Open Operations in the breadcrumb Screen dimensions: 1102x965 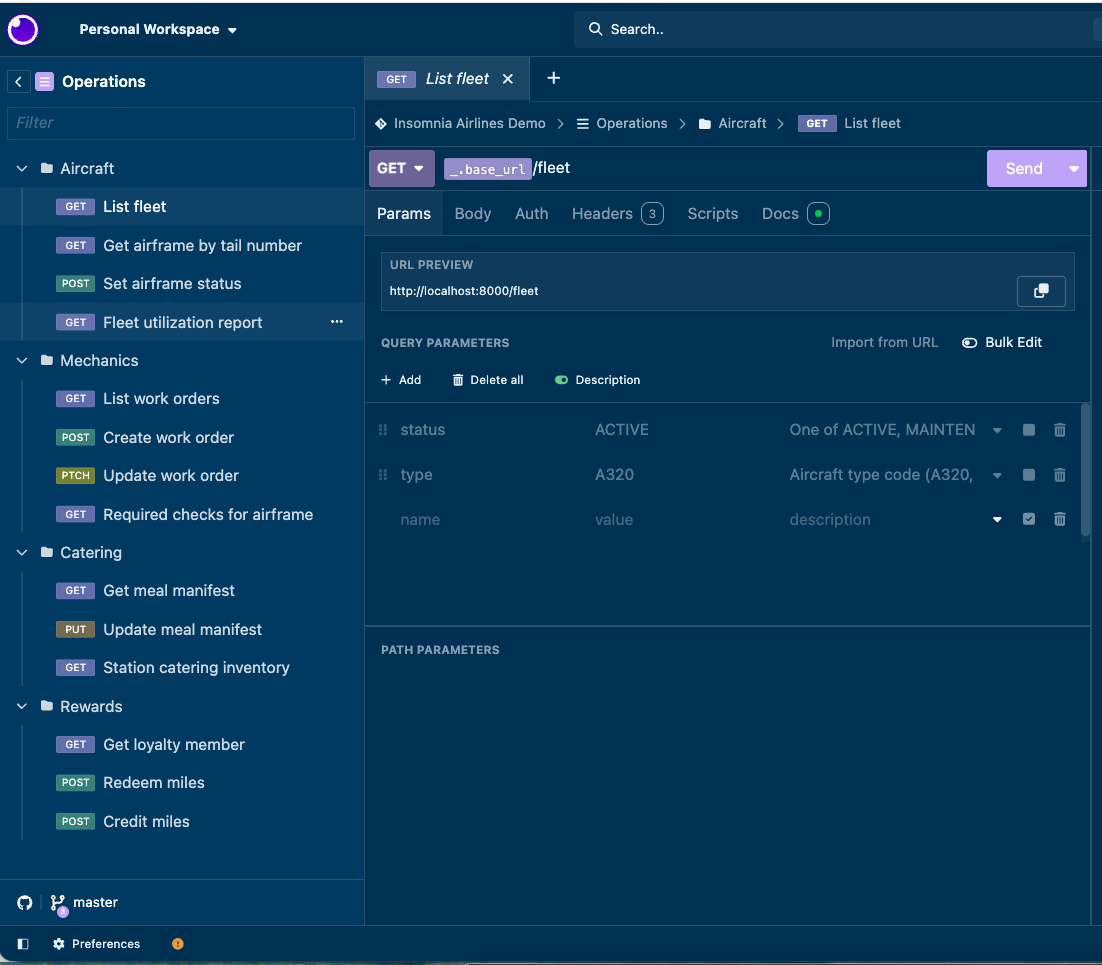[x=622, y=124]
